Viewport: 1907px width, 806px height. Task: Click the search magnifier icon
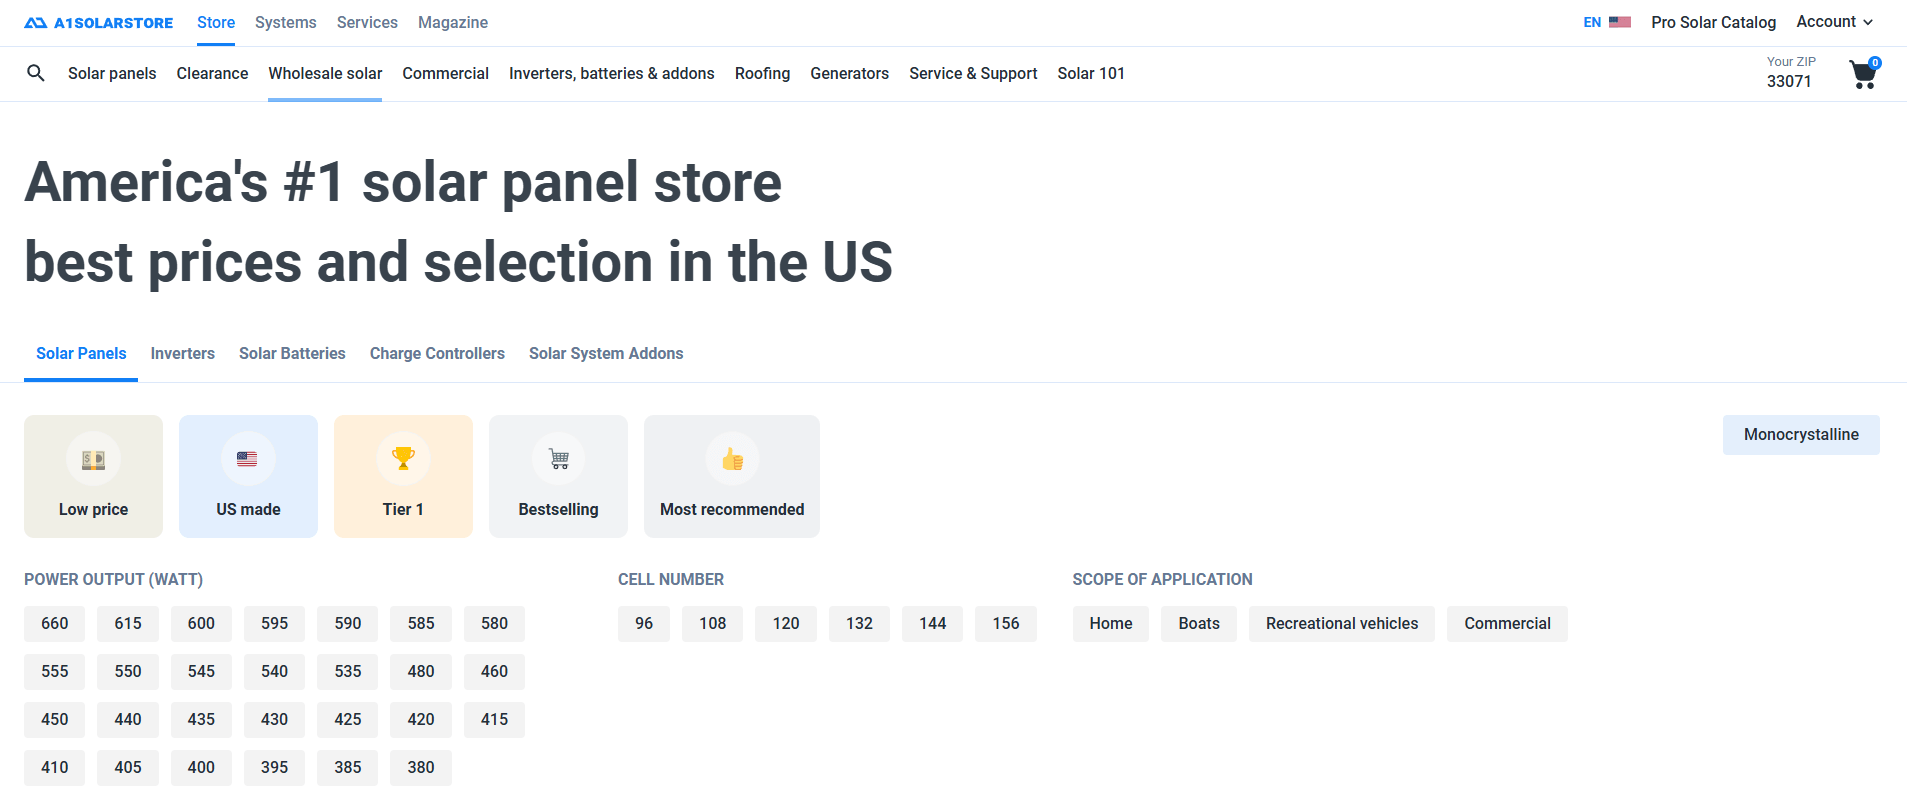[36, 73]
